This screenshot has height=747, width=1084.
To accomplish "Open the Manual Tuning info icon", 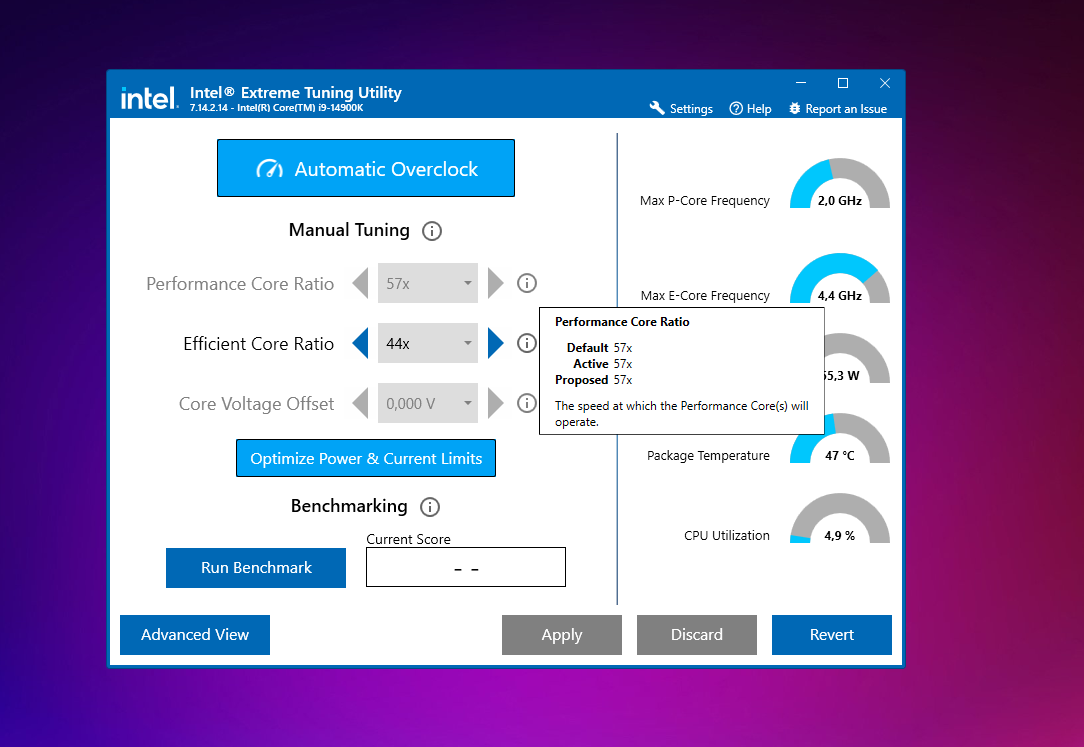I will point(432,231).
